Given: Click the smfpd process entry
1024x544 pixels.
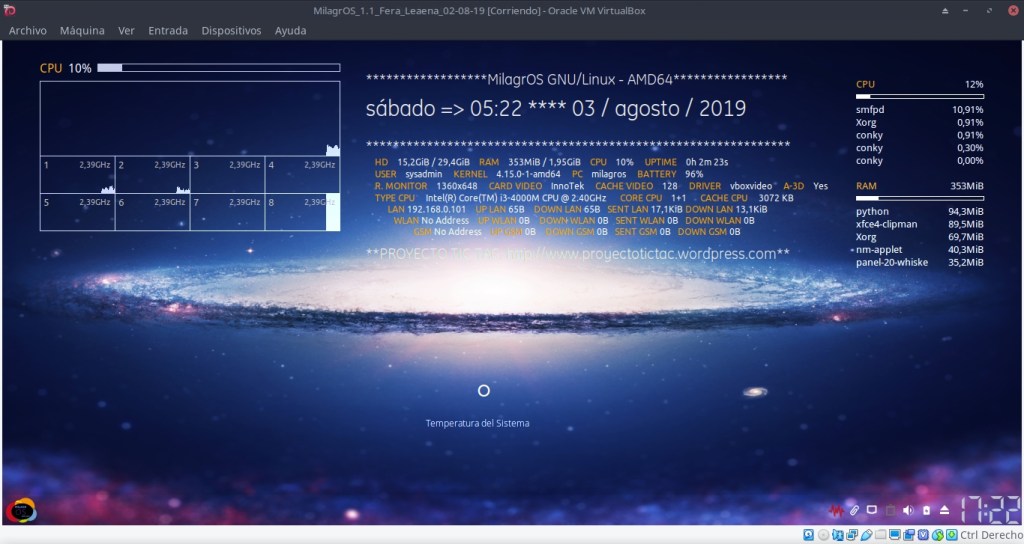Looking at the screenshot, I should [x=920, y=110].
